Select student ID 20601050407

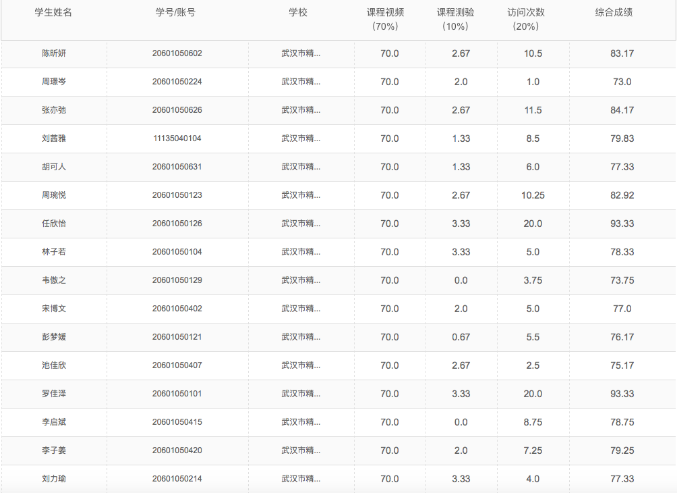pos(177,365)
